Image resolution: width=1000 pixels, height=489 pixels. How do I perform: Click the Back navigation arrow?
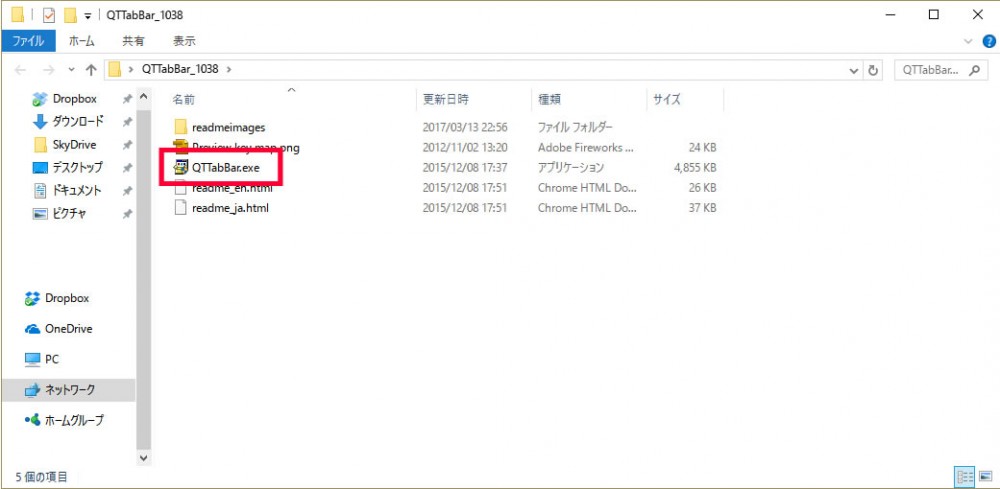20,70
